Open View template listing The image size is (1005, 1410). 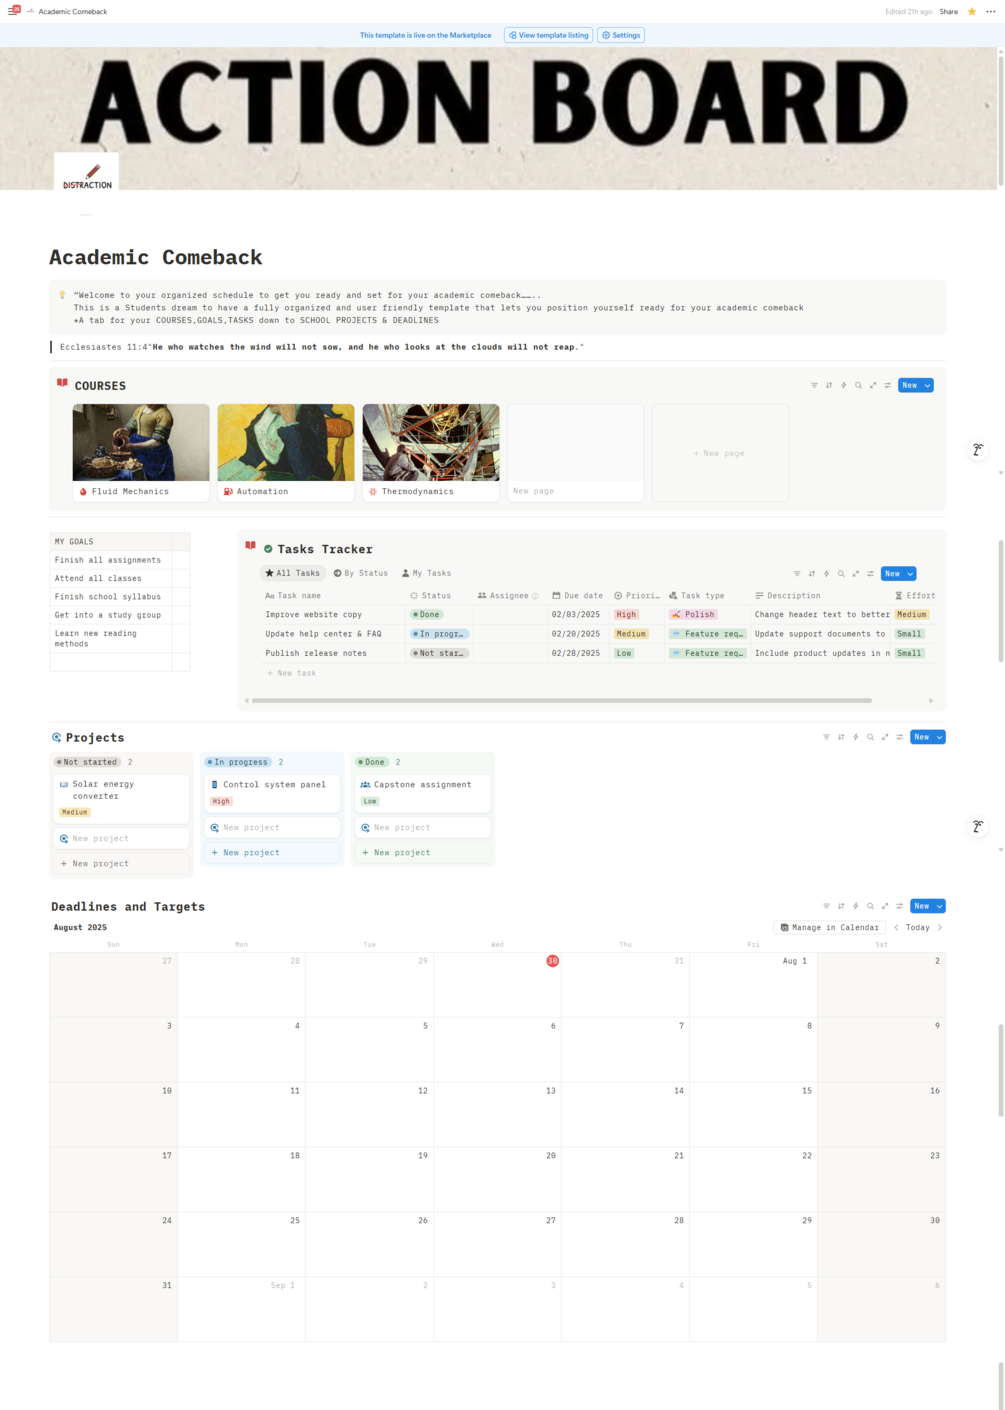[x=548, y=35]
